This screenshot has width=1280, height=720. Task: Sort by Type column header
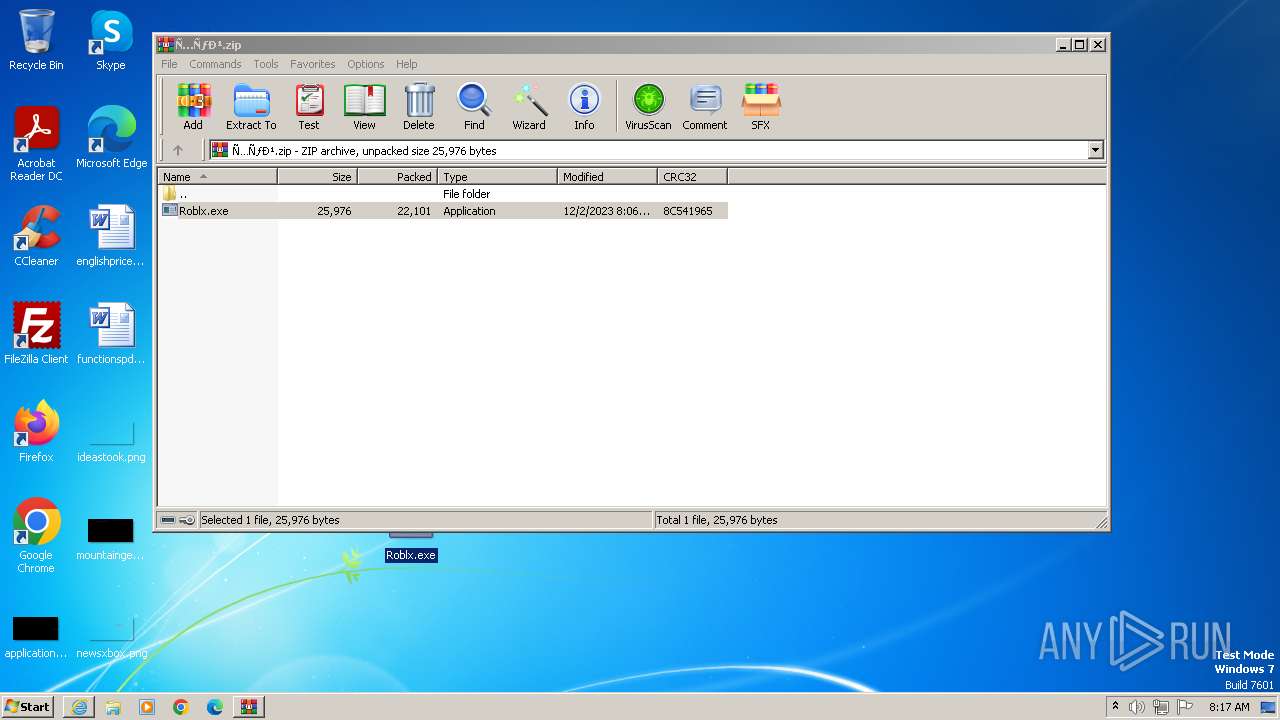coord(498,176)
